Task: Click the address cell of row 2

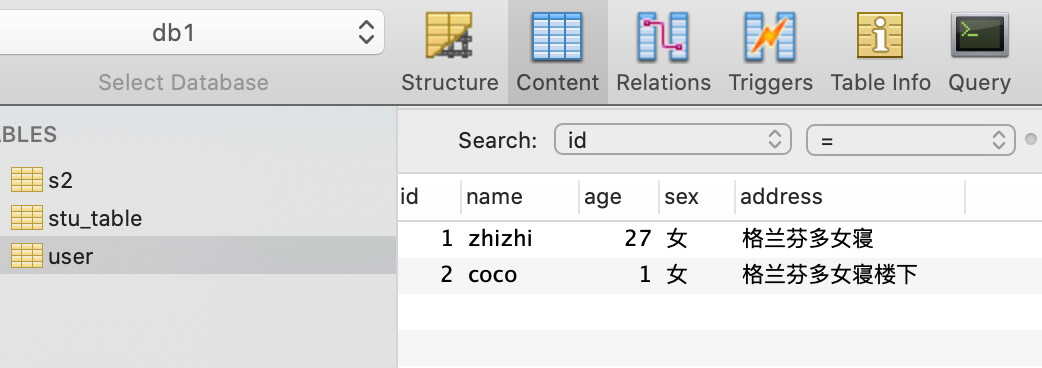Action: click(x=850, y=274)
